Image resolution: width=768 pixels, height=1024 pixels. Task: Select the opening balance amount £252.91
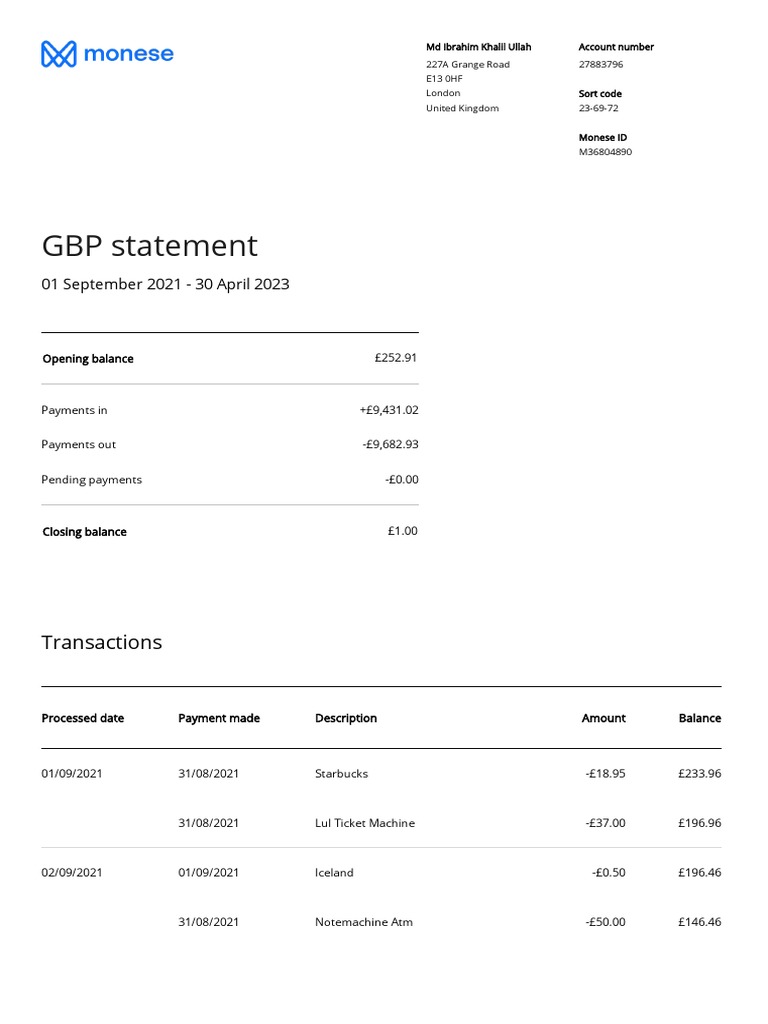point(396,358)
